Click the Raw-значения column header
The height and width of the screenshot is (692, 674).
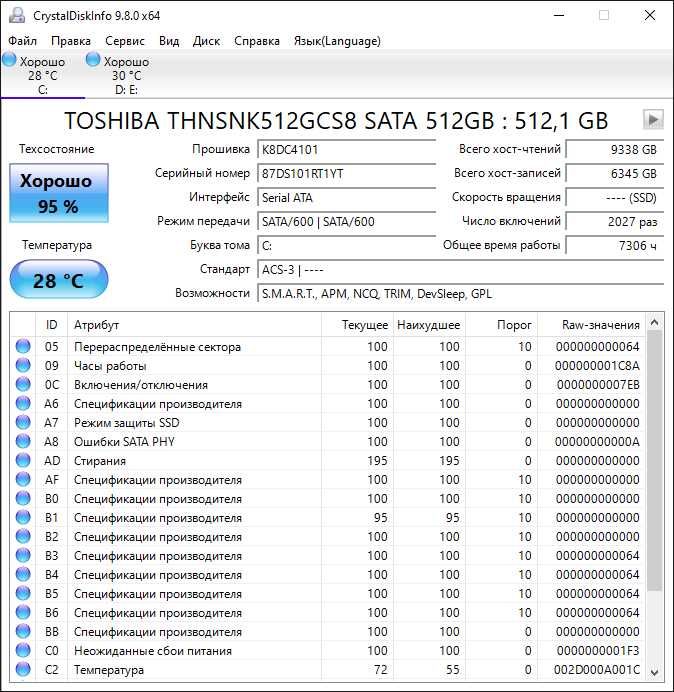click(591, 325)
